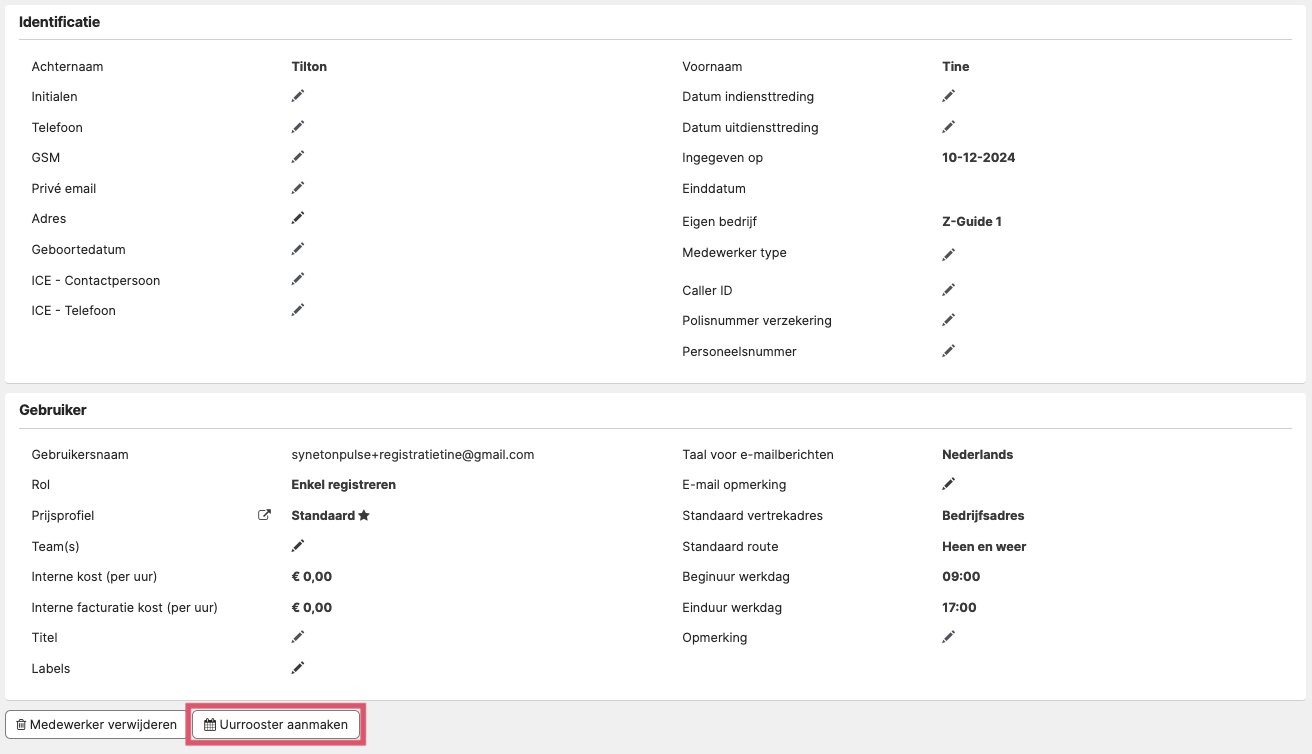This screenshot has width=1312, height=754.
Task: Edit ICE - Contactpersoon via pencil icon
Action: (298, 279)
